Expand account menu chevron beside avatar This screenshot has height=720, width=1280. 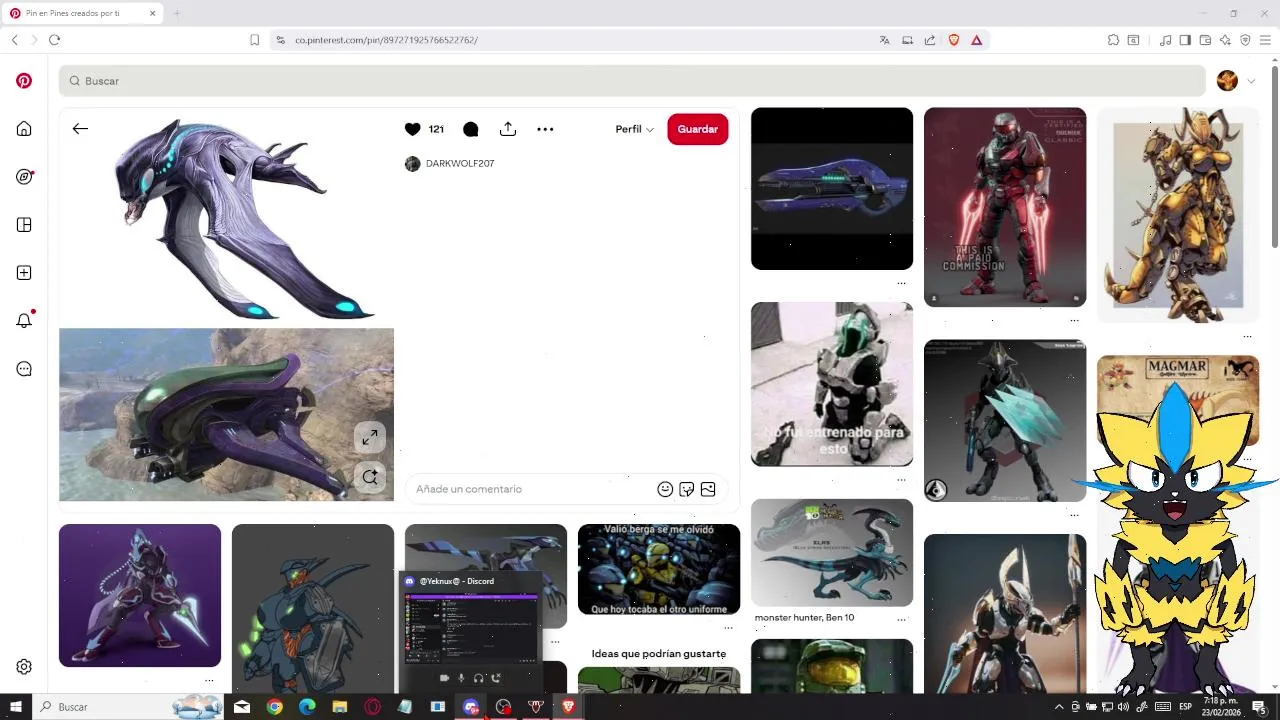(x=1251, y=81)
